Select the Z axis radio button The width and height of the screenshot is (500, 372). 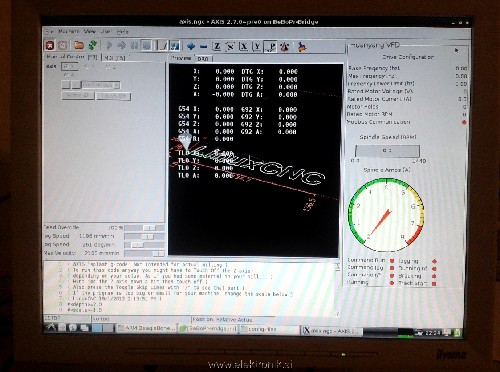click(110, 67)
